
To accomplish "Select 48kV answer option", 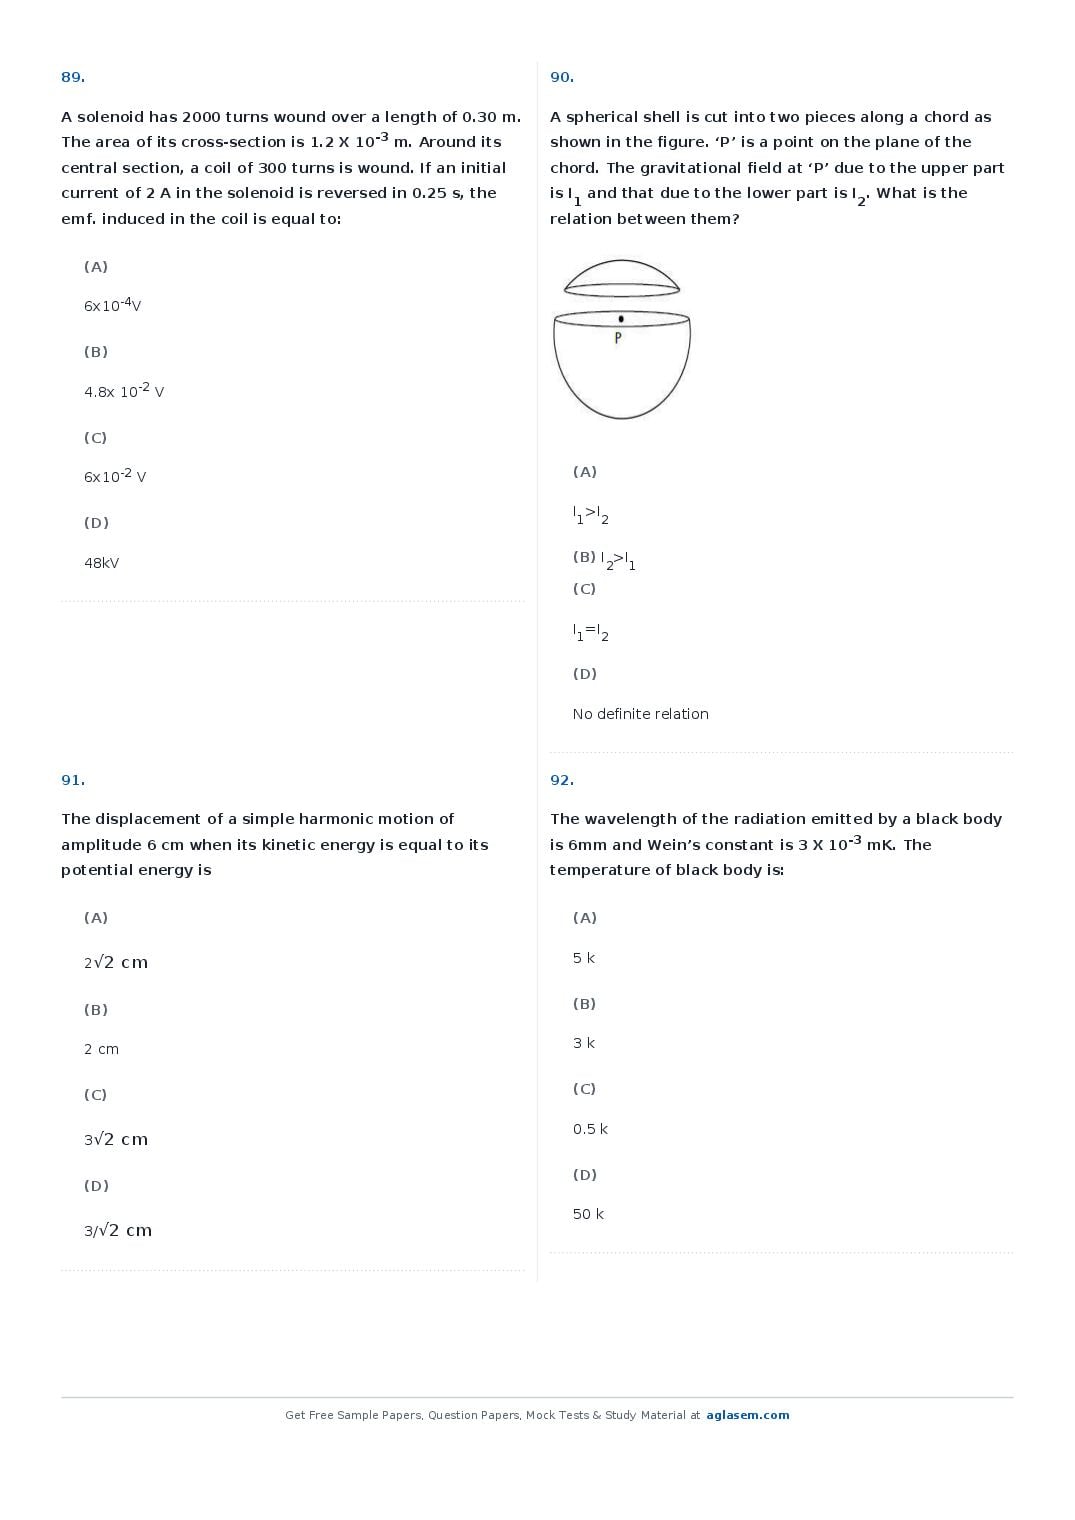I will pos(101,563).
